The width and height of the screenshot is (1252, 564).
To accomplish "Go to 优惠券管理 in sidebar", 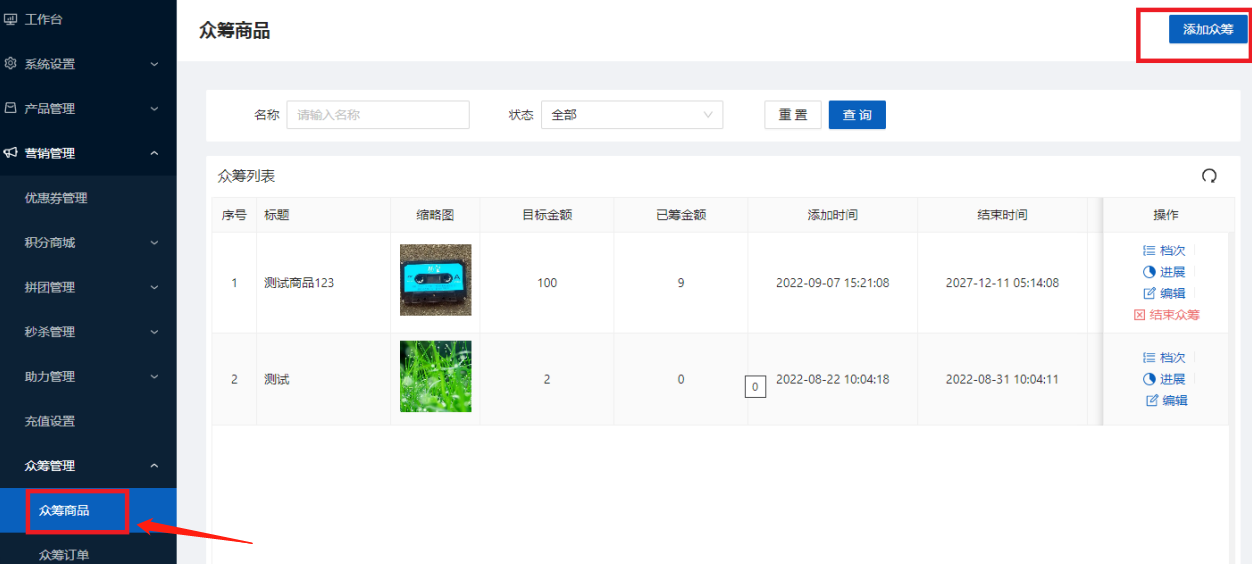I will tap(56, 198).
